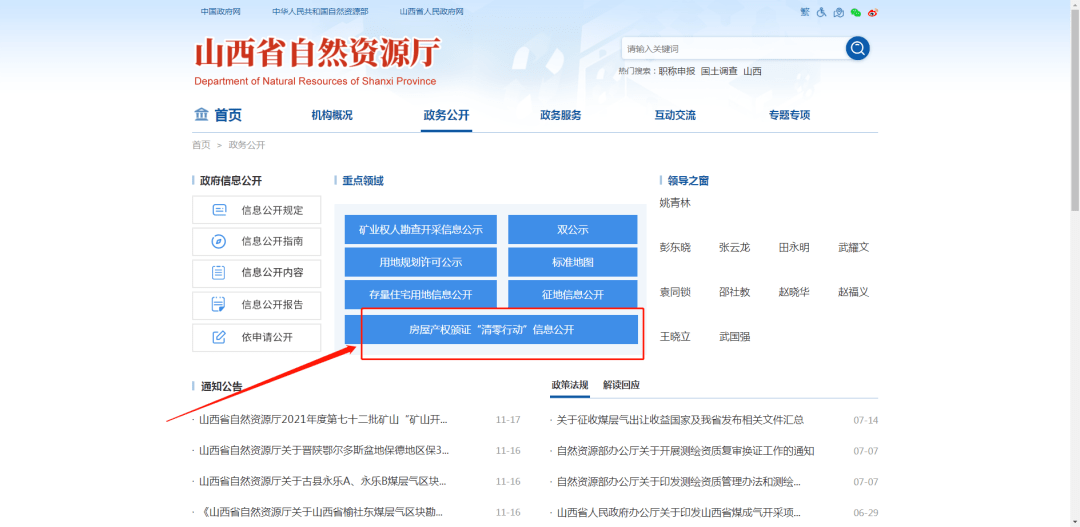Viewport: 1080px width, 527px height.
Task: Open the 双公示 button
Action: [573, 229]
